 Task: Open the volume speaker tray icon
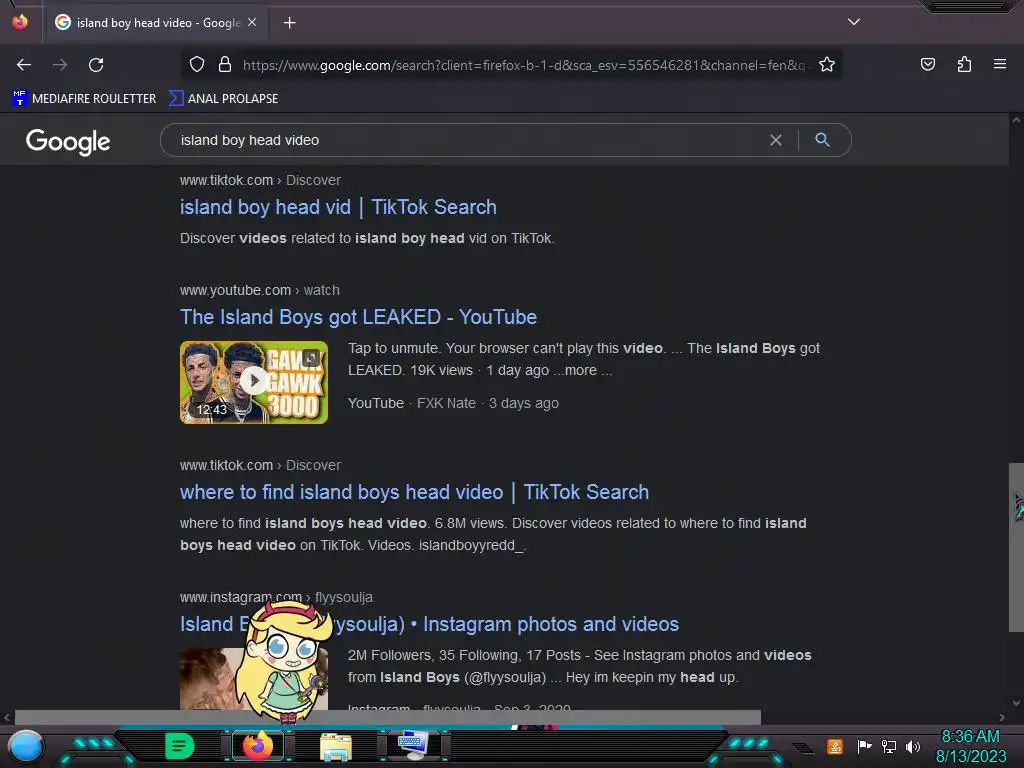(x=912, y=746)
